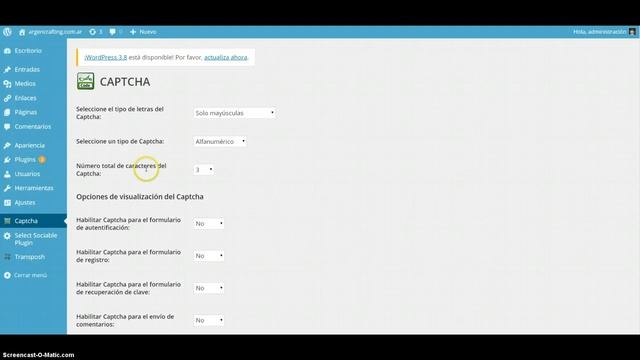Viewport: 640px width, 360px height.
Task: Open dropdown for formulario de autentificación
Action: click(x=209, y=223)
